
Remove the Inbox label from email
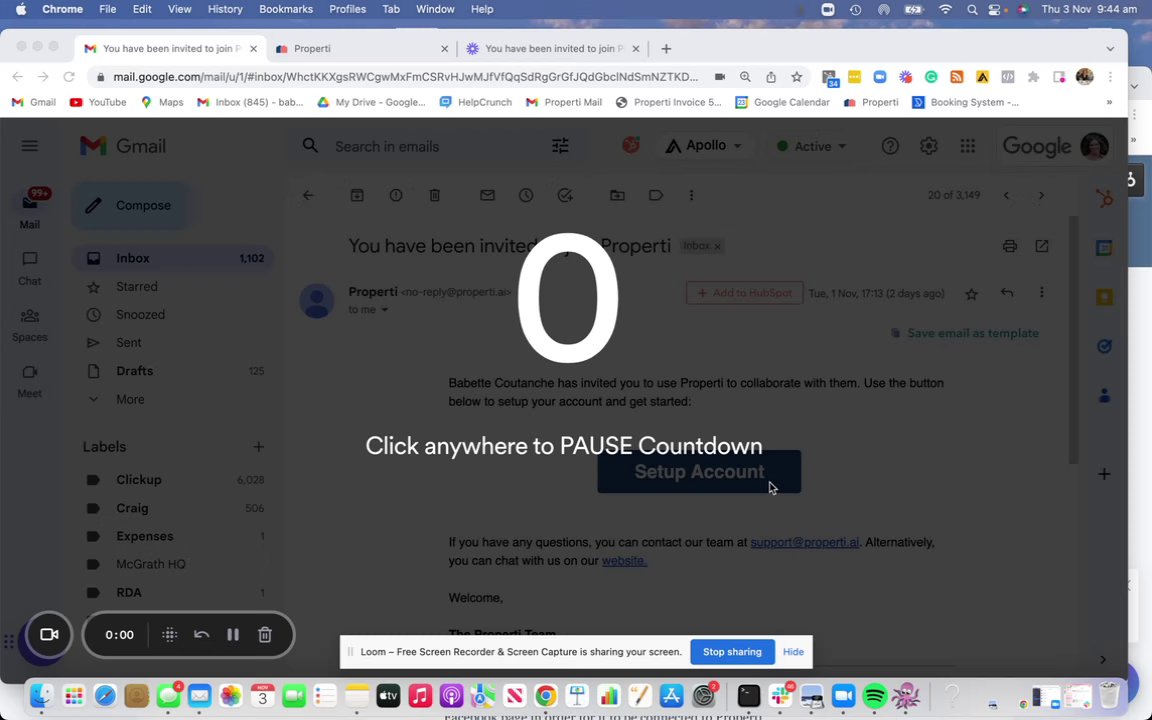(718, 246)
